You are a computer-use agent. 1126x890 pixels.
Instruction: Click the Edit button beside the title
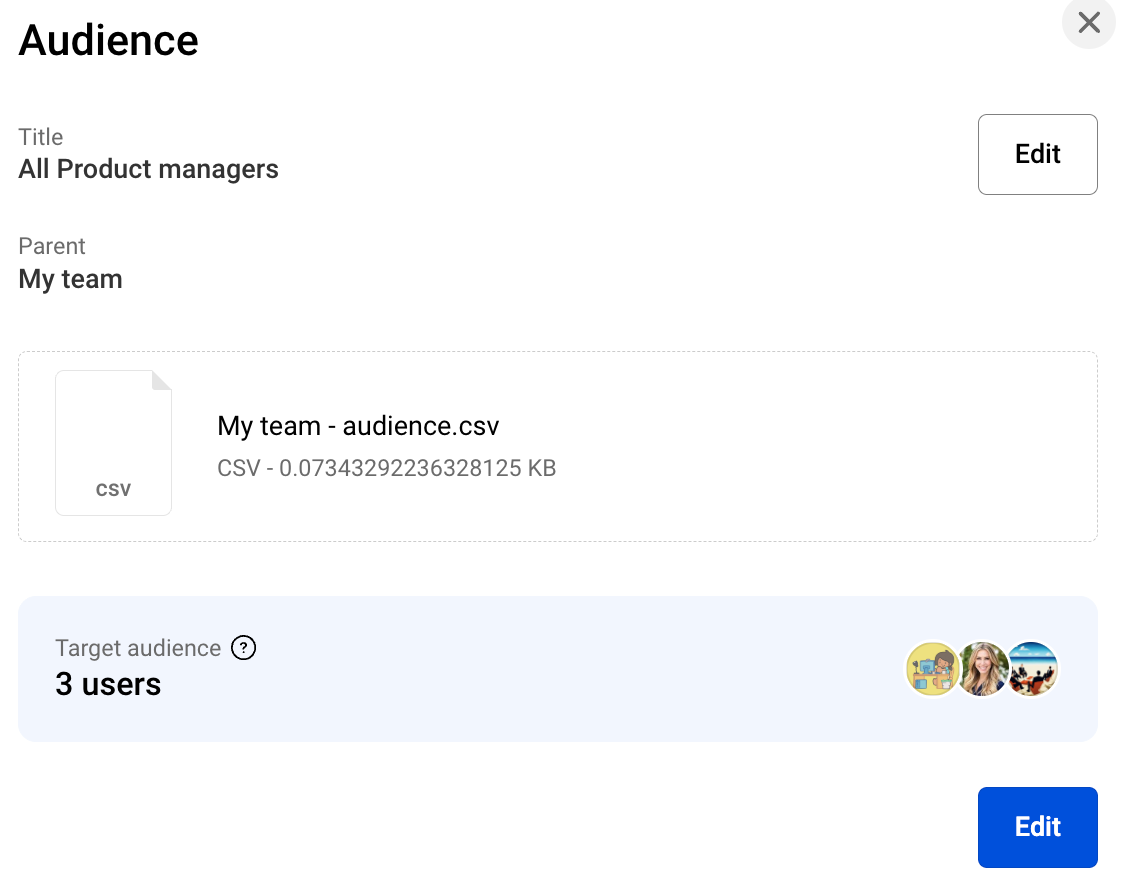click(1037, 154)
